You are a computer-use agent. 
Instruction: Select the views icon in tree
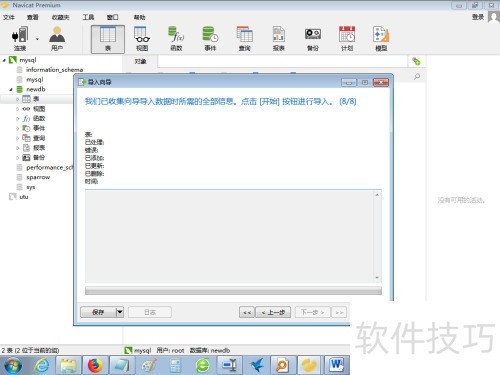[26, 109]
